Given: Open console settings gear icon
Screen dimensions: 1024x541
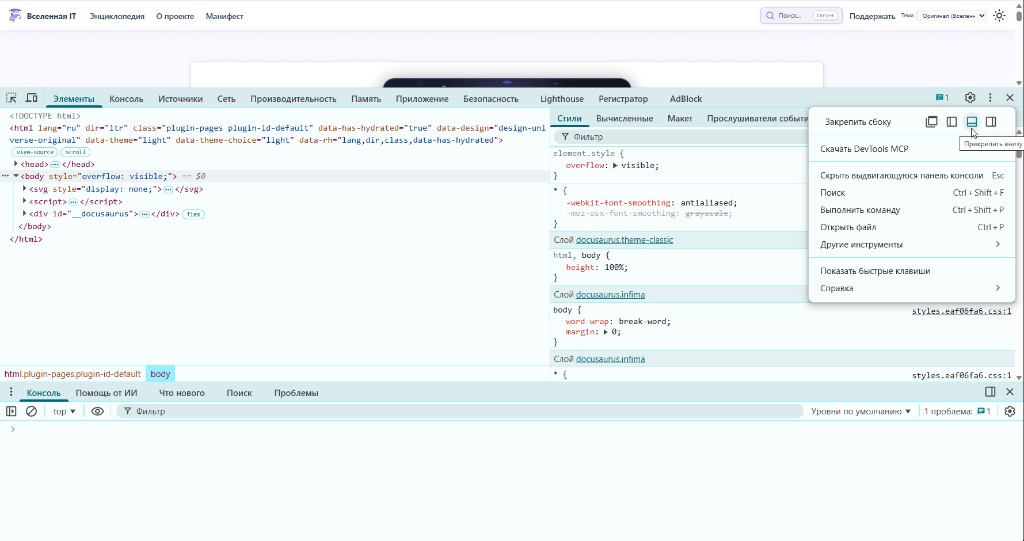Looking at the screenshot, I should click(1010, 412).
